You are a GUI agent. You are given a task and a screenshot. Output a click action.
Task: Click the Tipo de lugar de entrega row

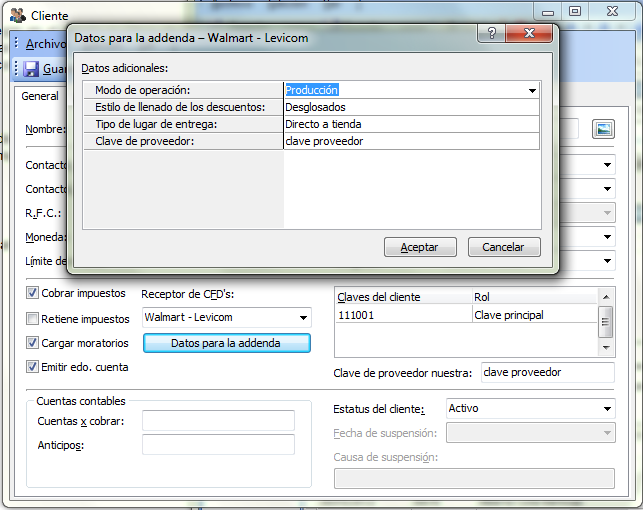click(183, 124)
